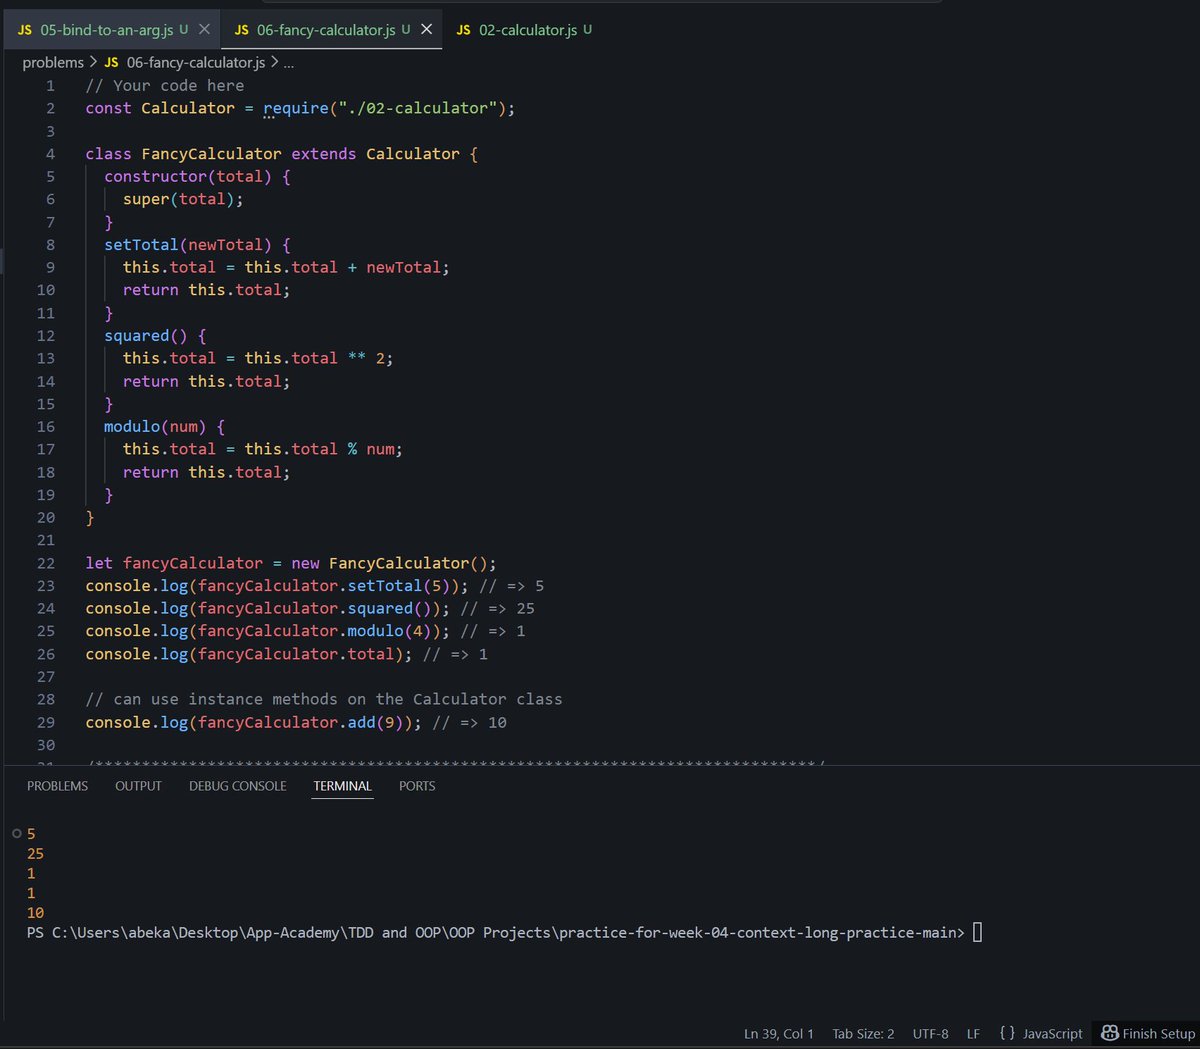Viewport: 1200px width, 1049px height.
Task: Click the Ln 39, Col 1 cursor position indicator
Action: tap(778, 1033)
